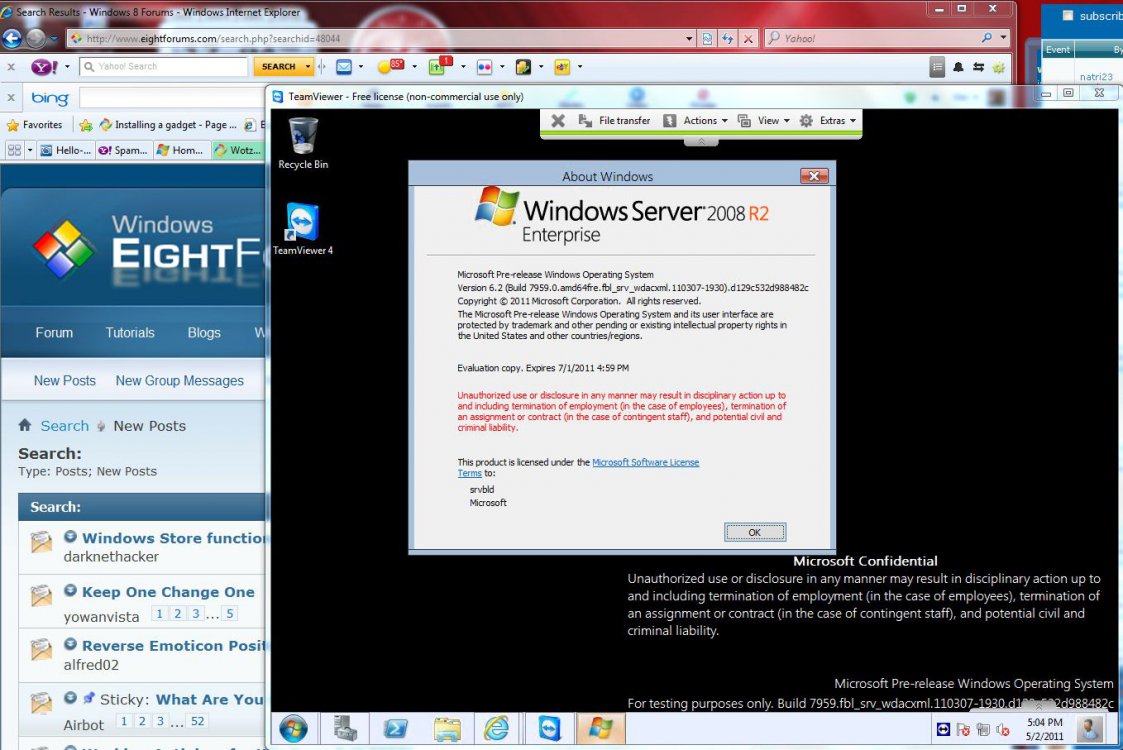Open the Extras dropdown in TeamViewer
1123x750 pixels.
[828, 121]
